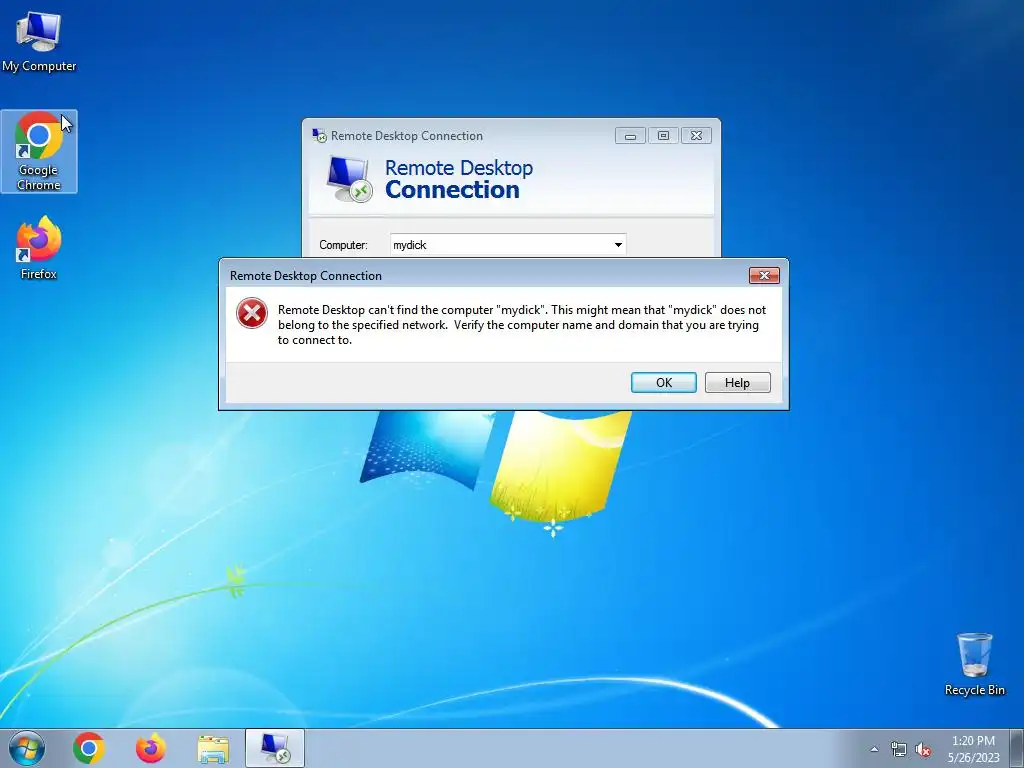The image size is (1024, 768).
Task: Launch Chrome from the taskbar
Action: 89,748
